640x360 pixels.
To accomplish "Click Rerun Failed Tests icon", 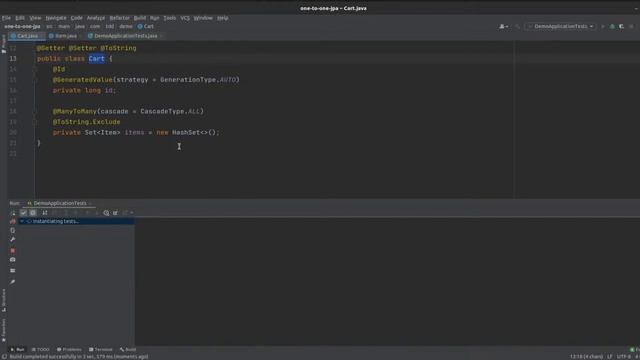I will pos(13,221).
